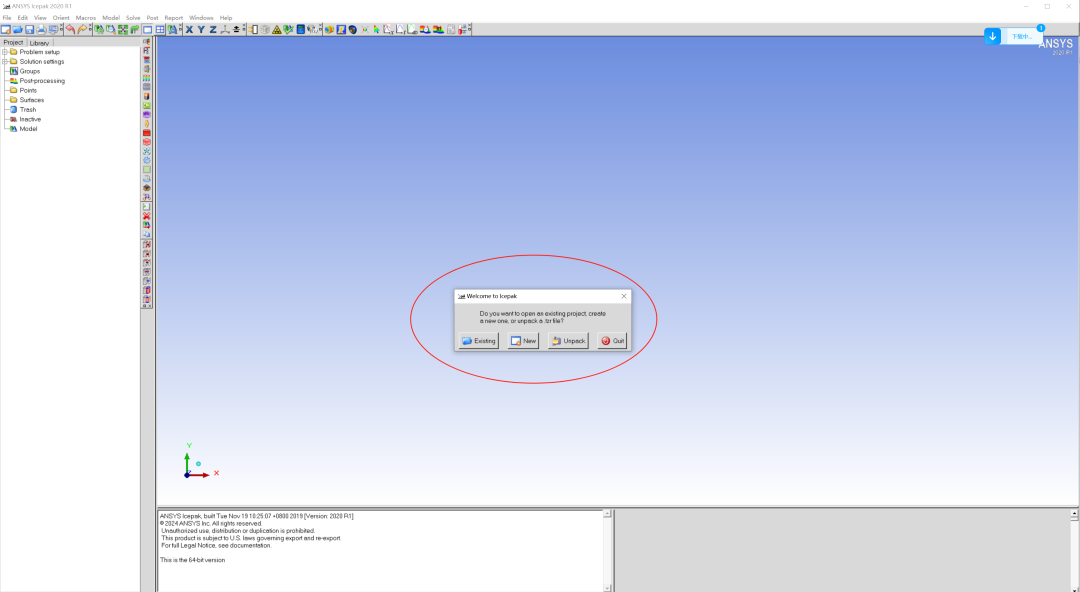1080x592 pixels.
Task: Click the Quit button in Welcome dialog
Action: coord(612,341)
